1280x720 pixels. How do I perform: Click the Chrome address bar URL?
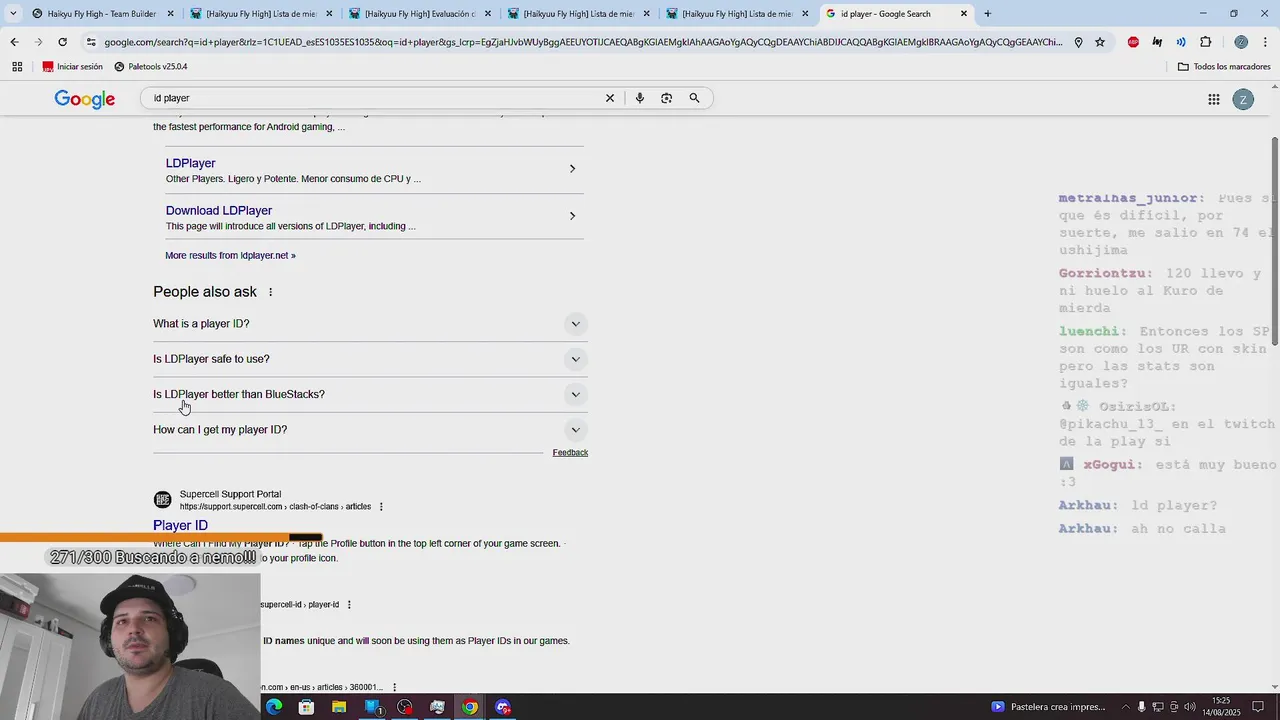click(x=583, y=42)
